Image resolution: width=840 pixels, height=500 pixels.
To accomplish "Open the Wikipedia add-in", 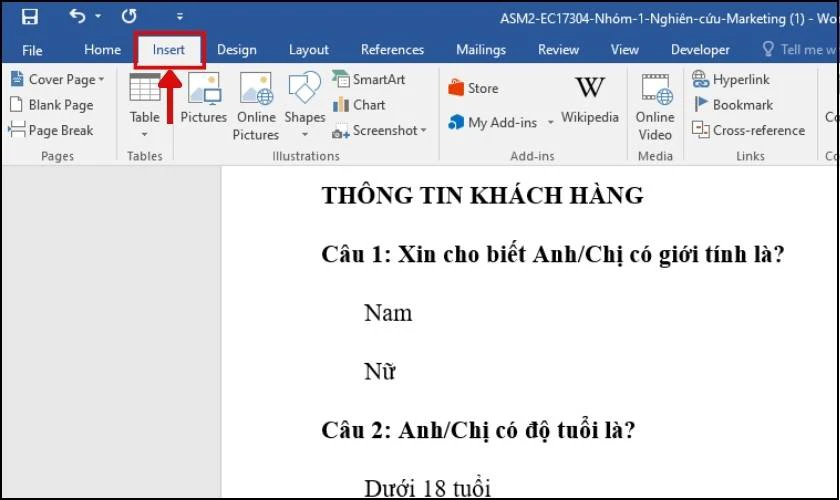I will coord(590,100).
